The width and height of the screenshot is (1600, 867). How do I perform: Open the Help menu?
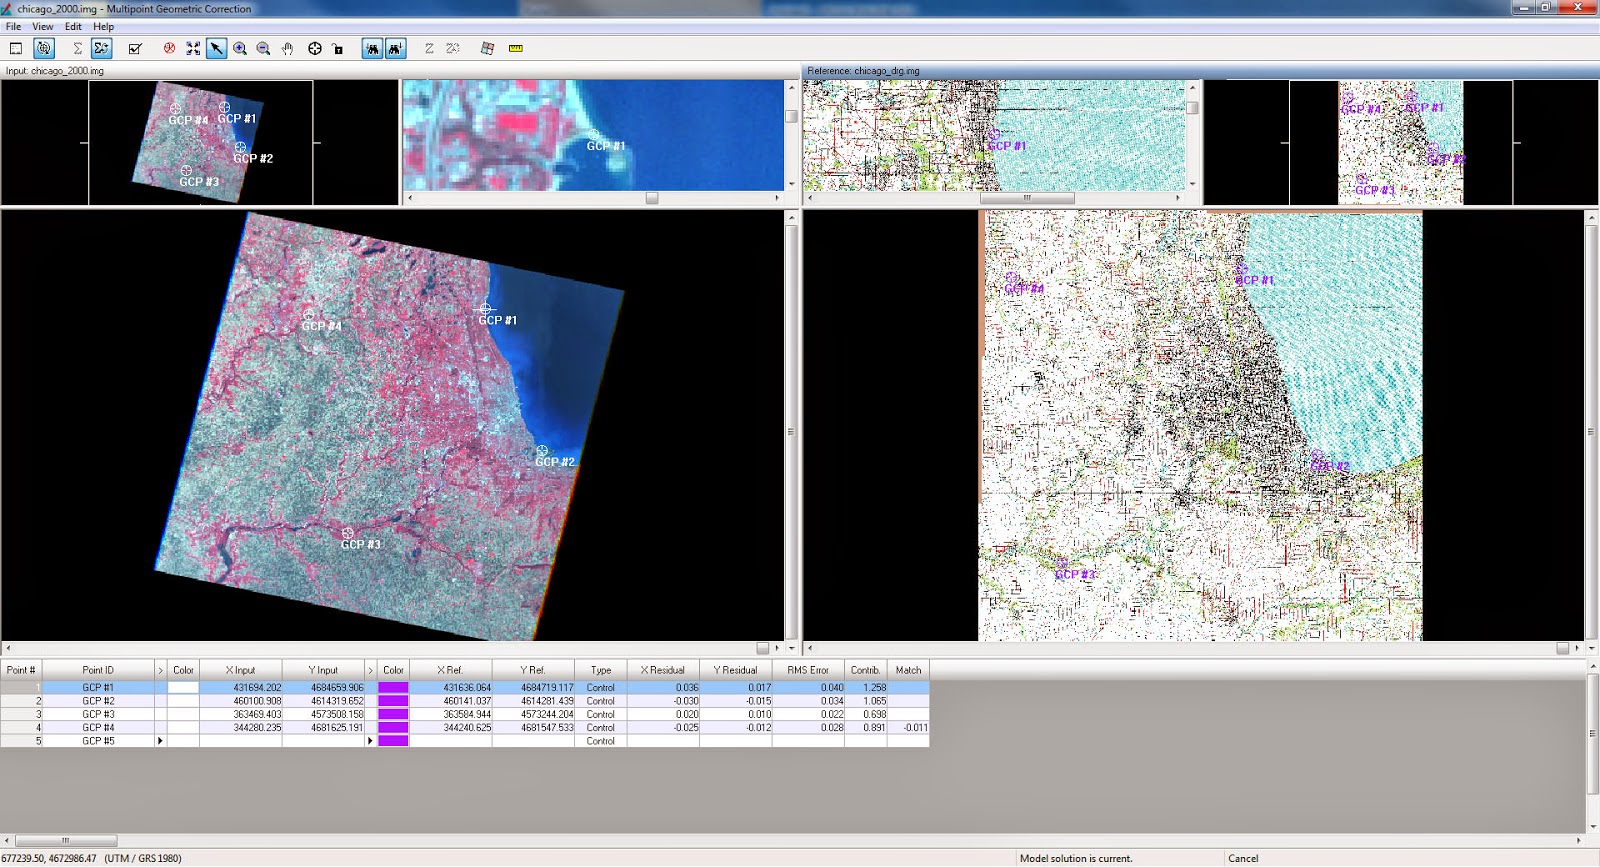click(x=103, y=27)
